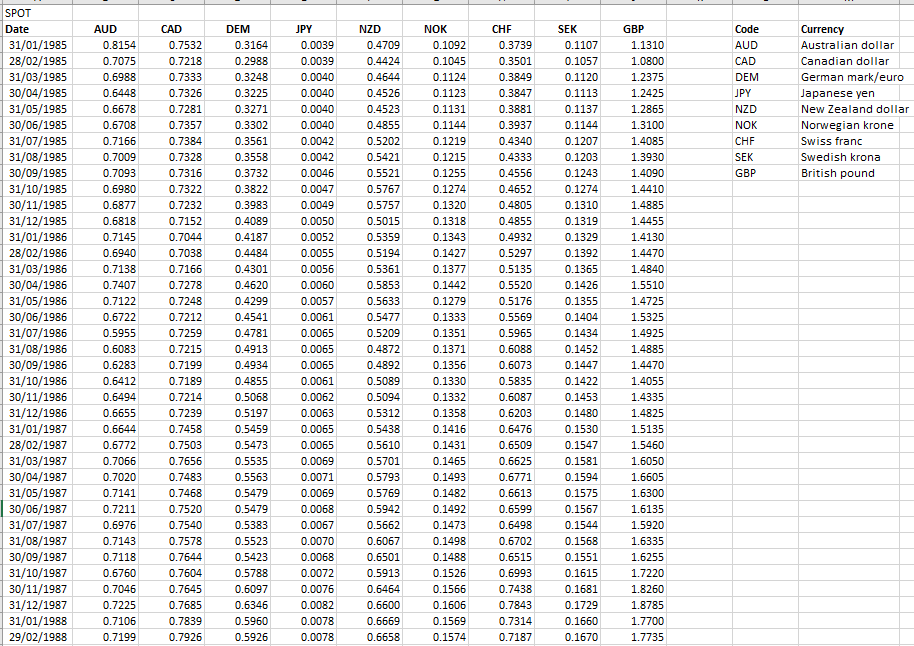Select GBP value 1.8785
Screen dimensions: 914x646
[x=633, y=605]
